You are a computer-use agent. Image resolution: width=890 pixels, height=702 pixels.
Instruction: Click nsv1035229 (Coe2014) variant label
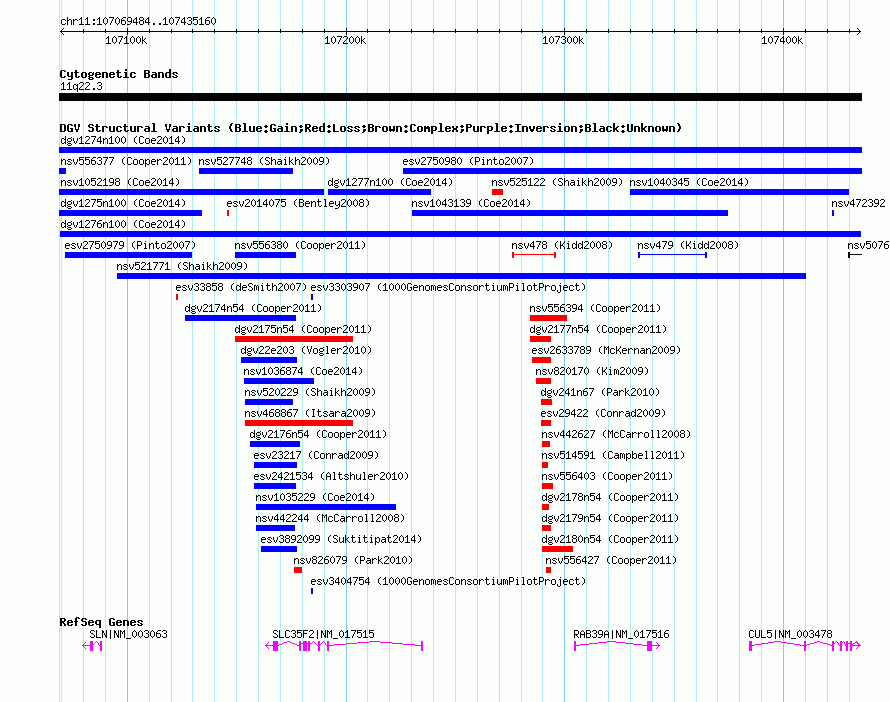(315, 497)
